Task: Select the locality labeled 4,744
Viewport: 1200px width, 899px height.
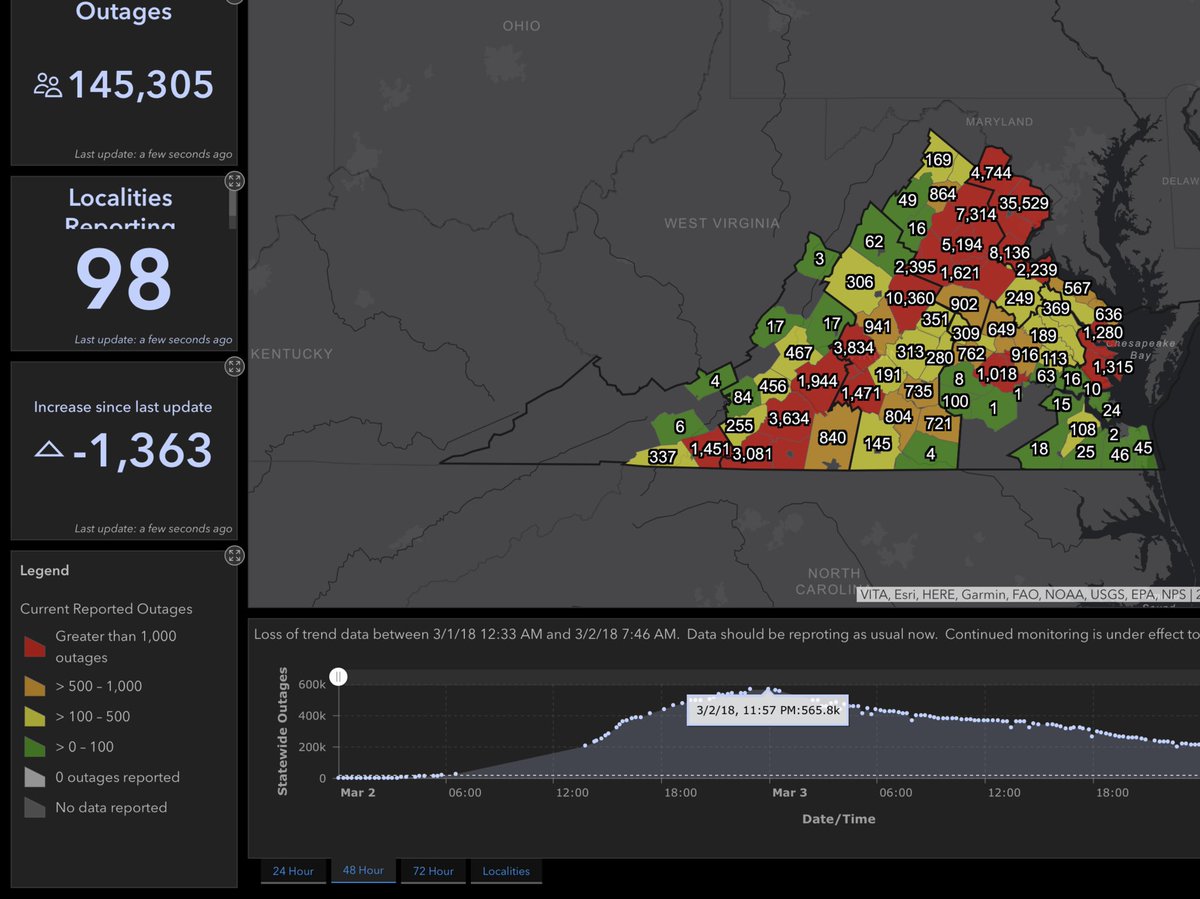Action: click(991, 172)
